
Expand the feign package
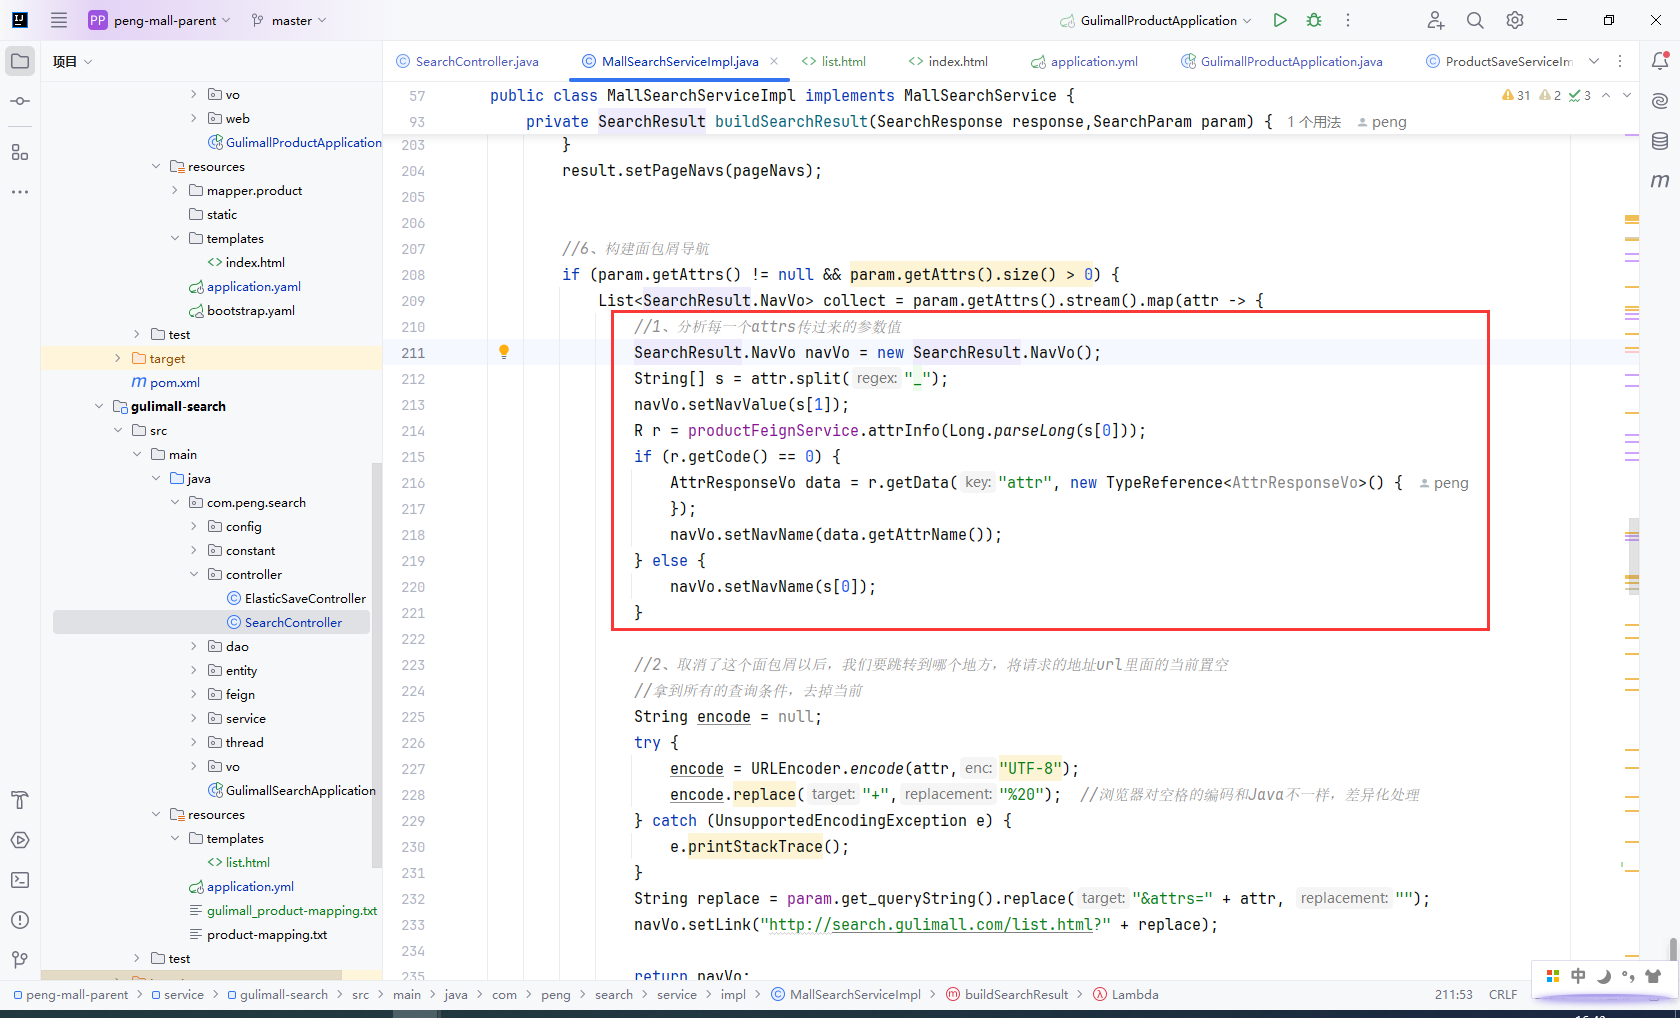[194, 694]
